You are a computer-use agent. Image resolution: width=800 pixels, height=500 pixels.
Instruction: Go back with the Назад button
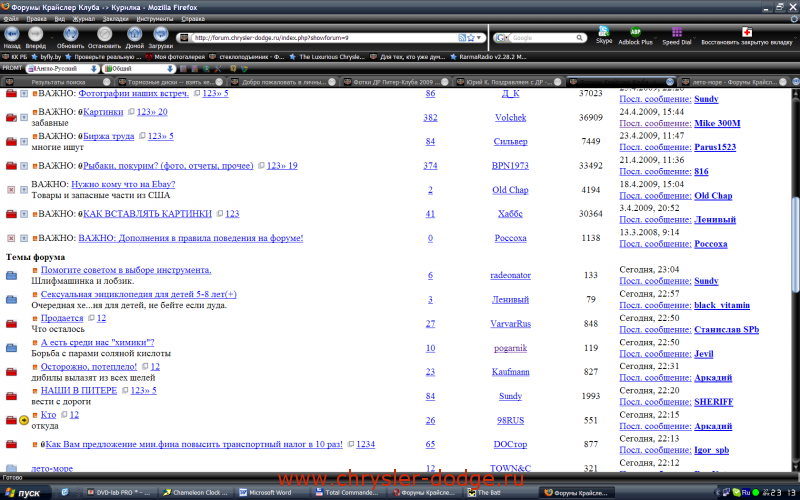click(11, 37)
